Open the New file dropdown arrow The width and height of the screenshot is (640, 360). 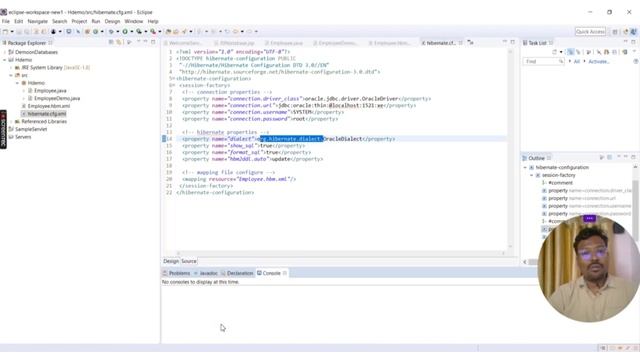(12, 31)
